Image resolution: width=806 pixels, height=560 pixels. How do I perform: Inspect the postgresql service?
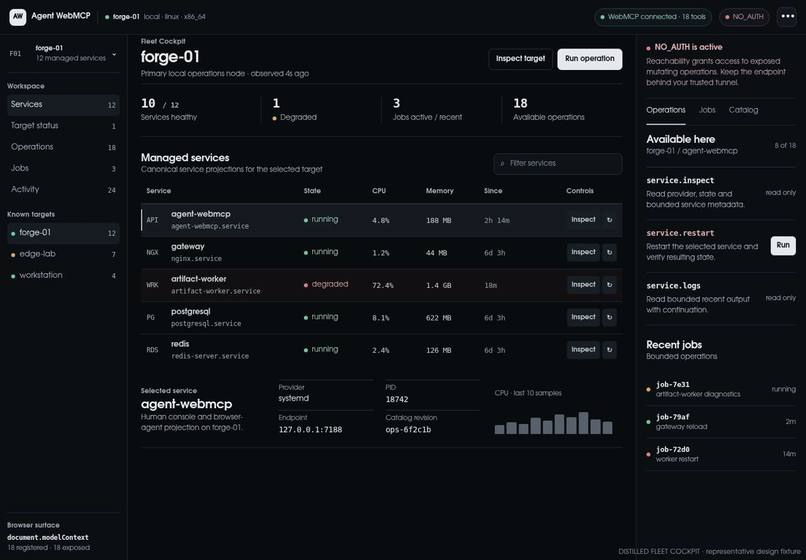click(583, 317)
